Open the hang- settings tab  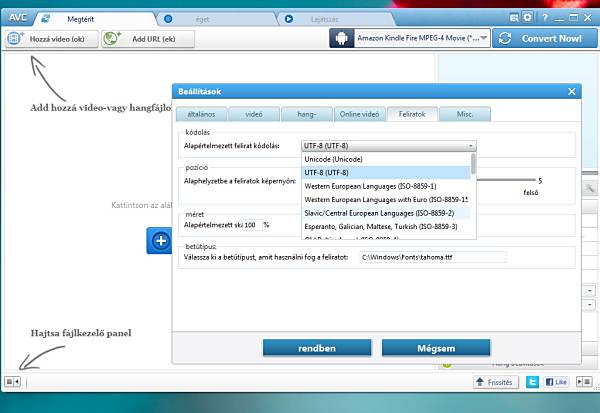pyautogui.click(x=307, y=114)
